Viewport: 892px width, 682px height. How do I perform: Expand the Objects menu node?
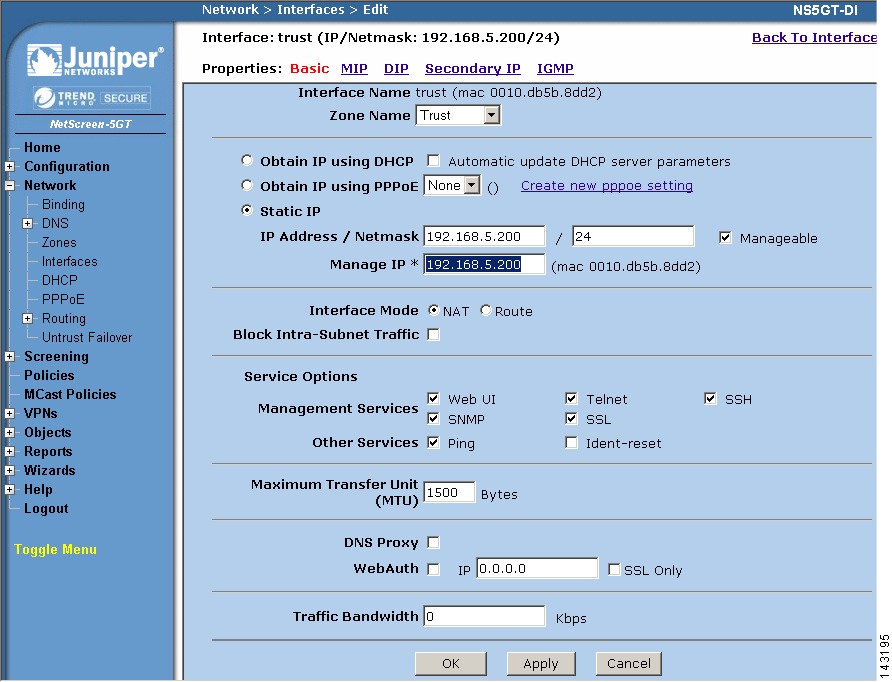(x=10, y=432)
